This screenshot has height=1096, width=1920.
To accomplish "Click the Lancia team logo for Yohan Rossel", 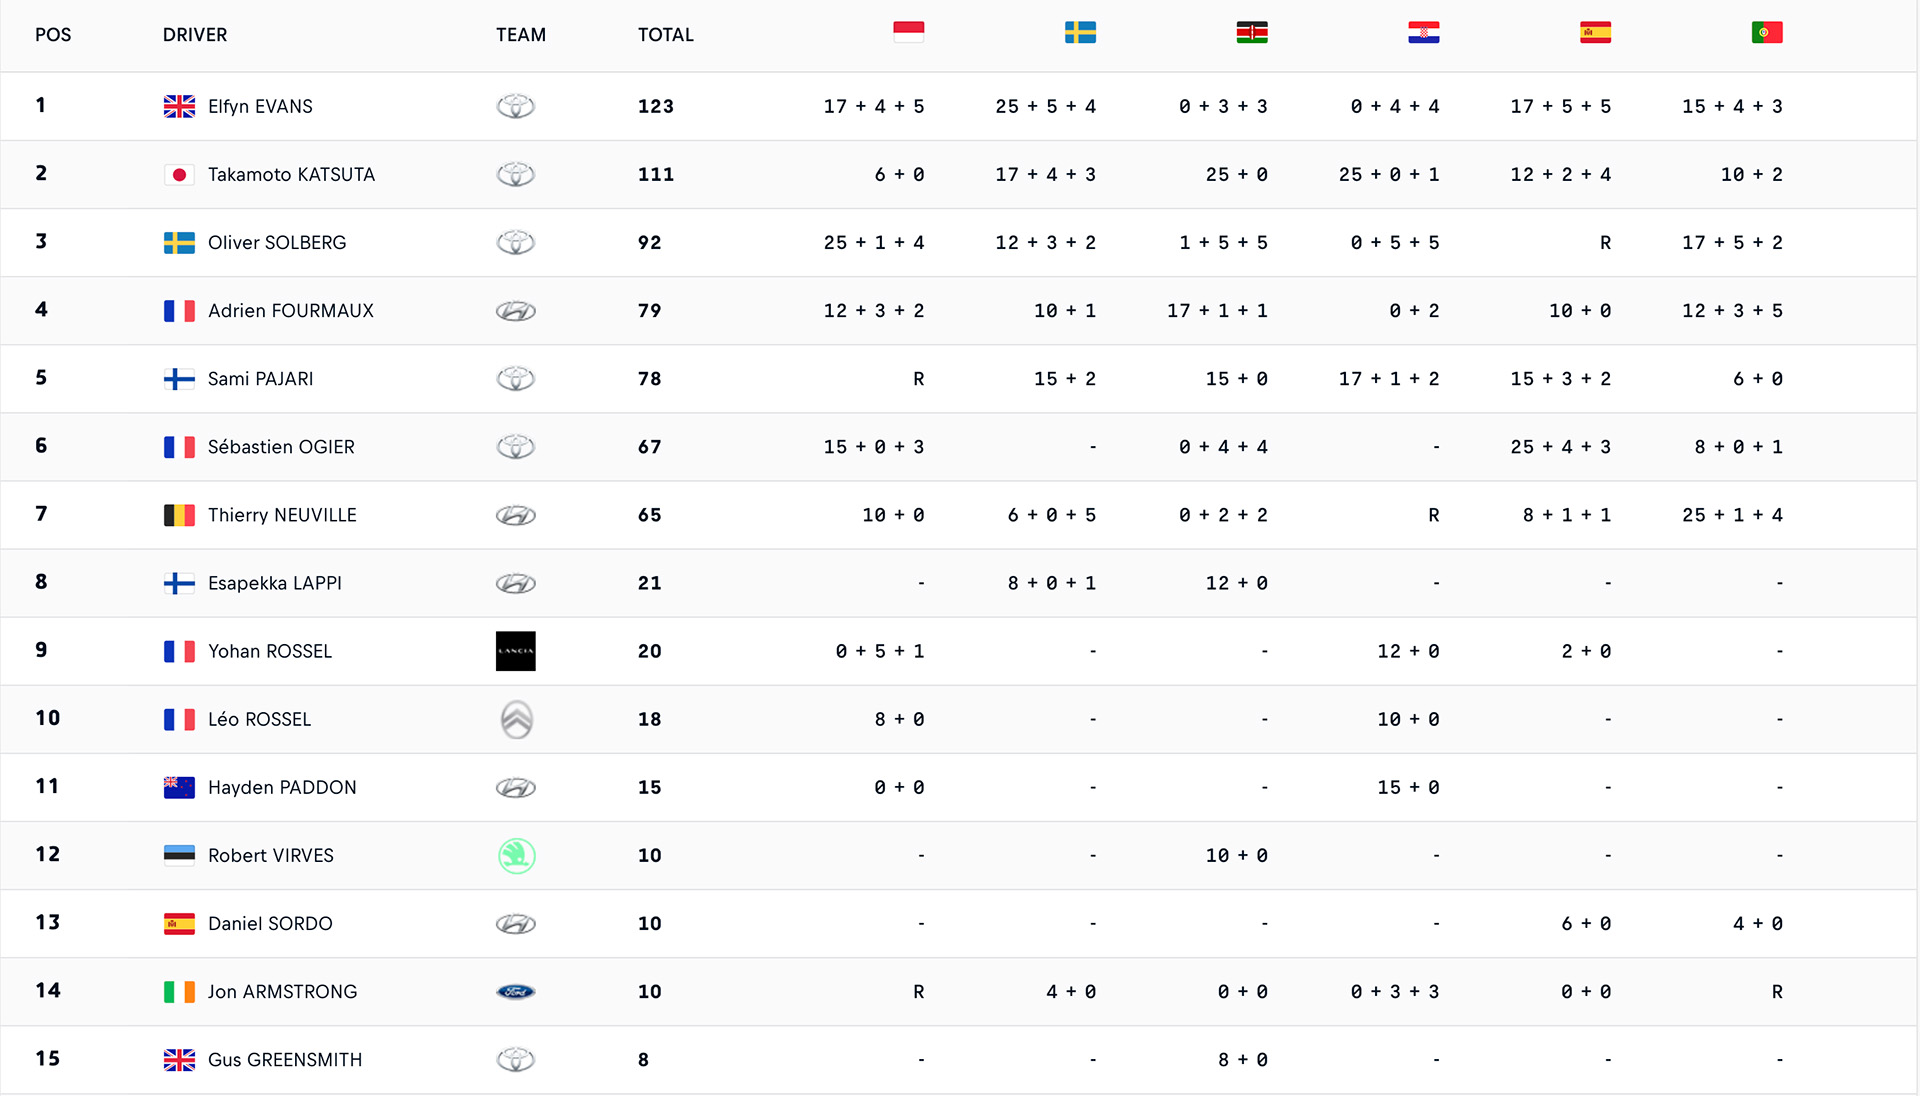I will tap(516, 651).
